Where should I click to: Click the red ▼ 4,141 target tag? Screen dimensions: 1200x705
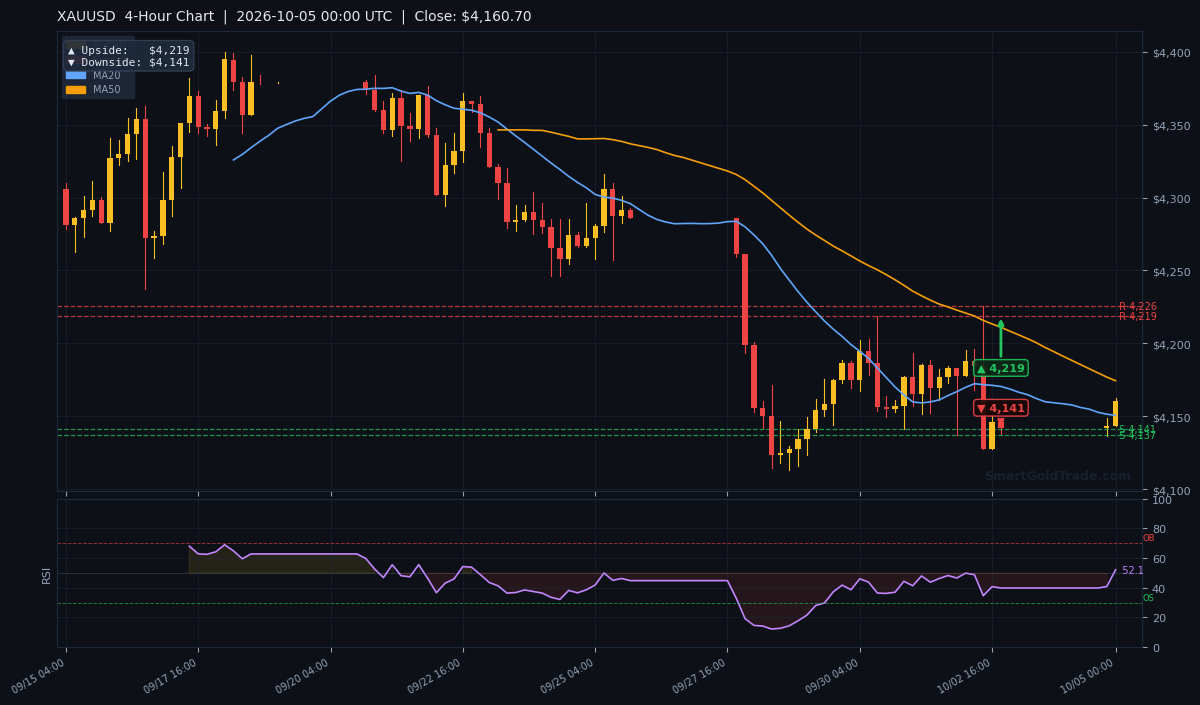(1000, 408)
